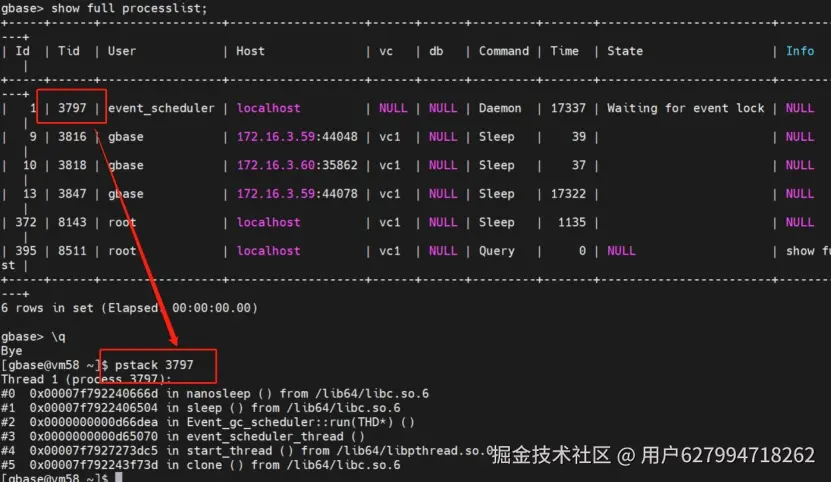Select the 'State' column header
The image size is (831, 482).
click(x=625, y=51)
